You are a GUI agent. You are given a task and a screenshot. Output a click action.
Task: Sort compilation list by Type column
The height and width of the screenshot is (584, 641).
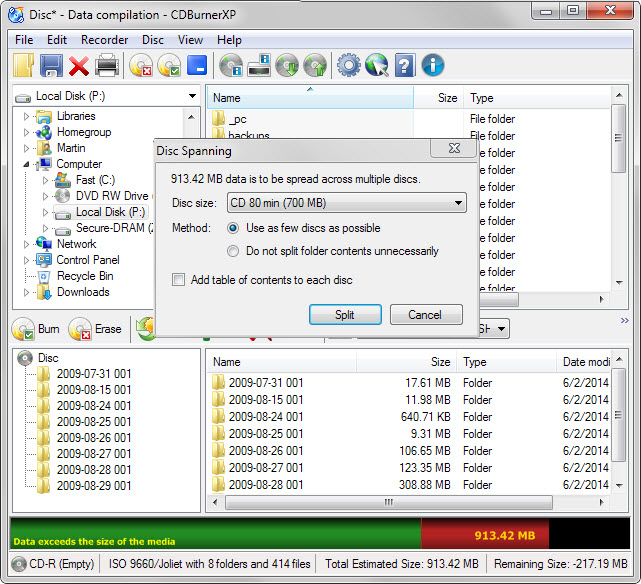coord(507,362)
